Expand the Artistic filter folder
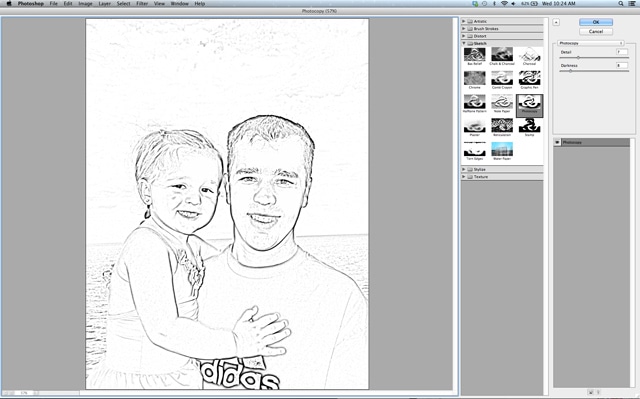This screenshot has width=640, height=399. tap(464, 21)
